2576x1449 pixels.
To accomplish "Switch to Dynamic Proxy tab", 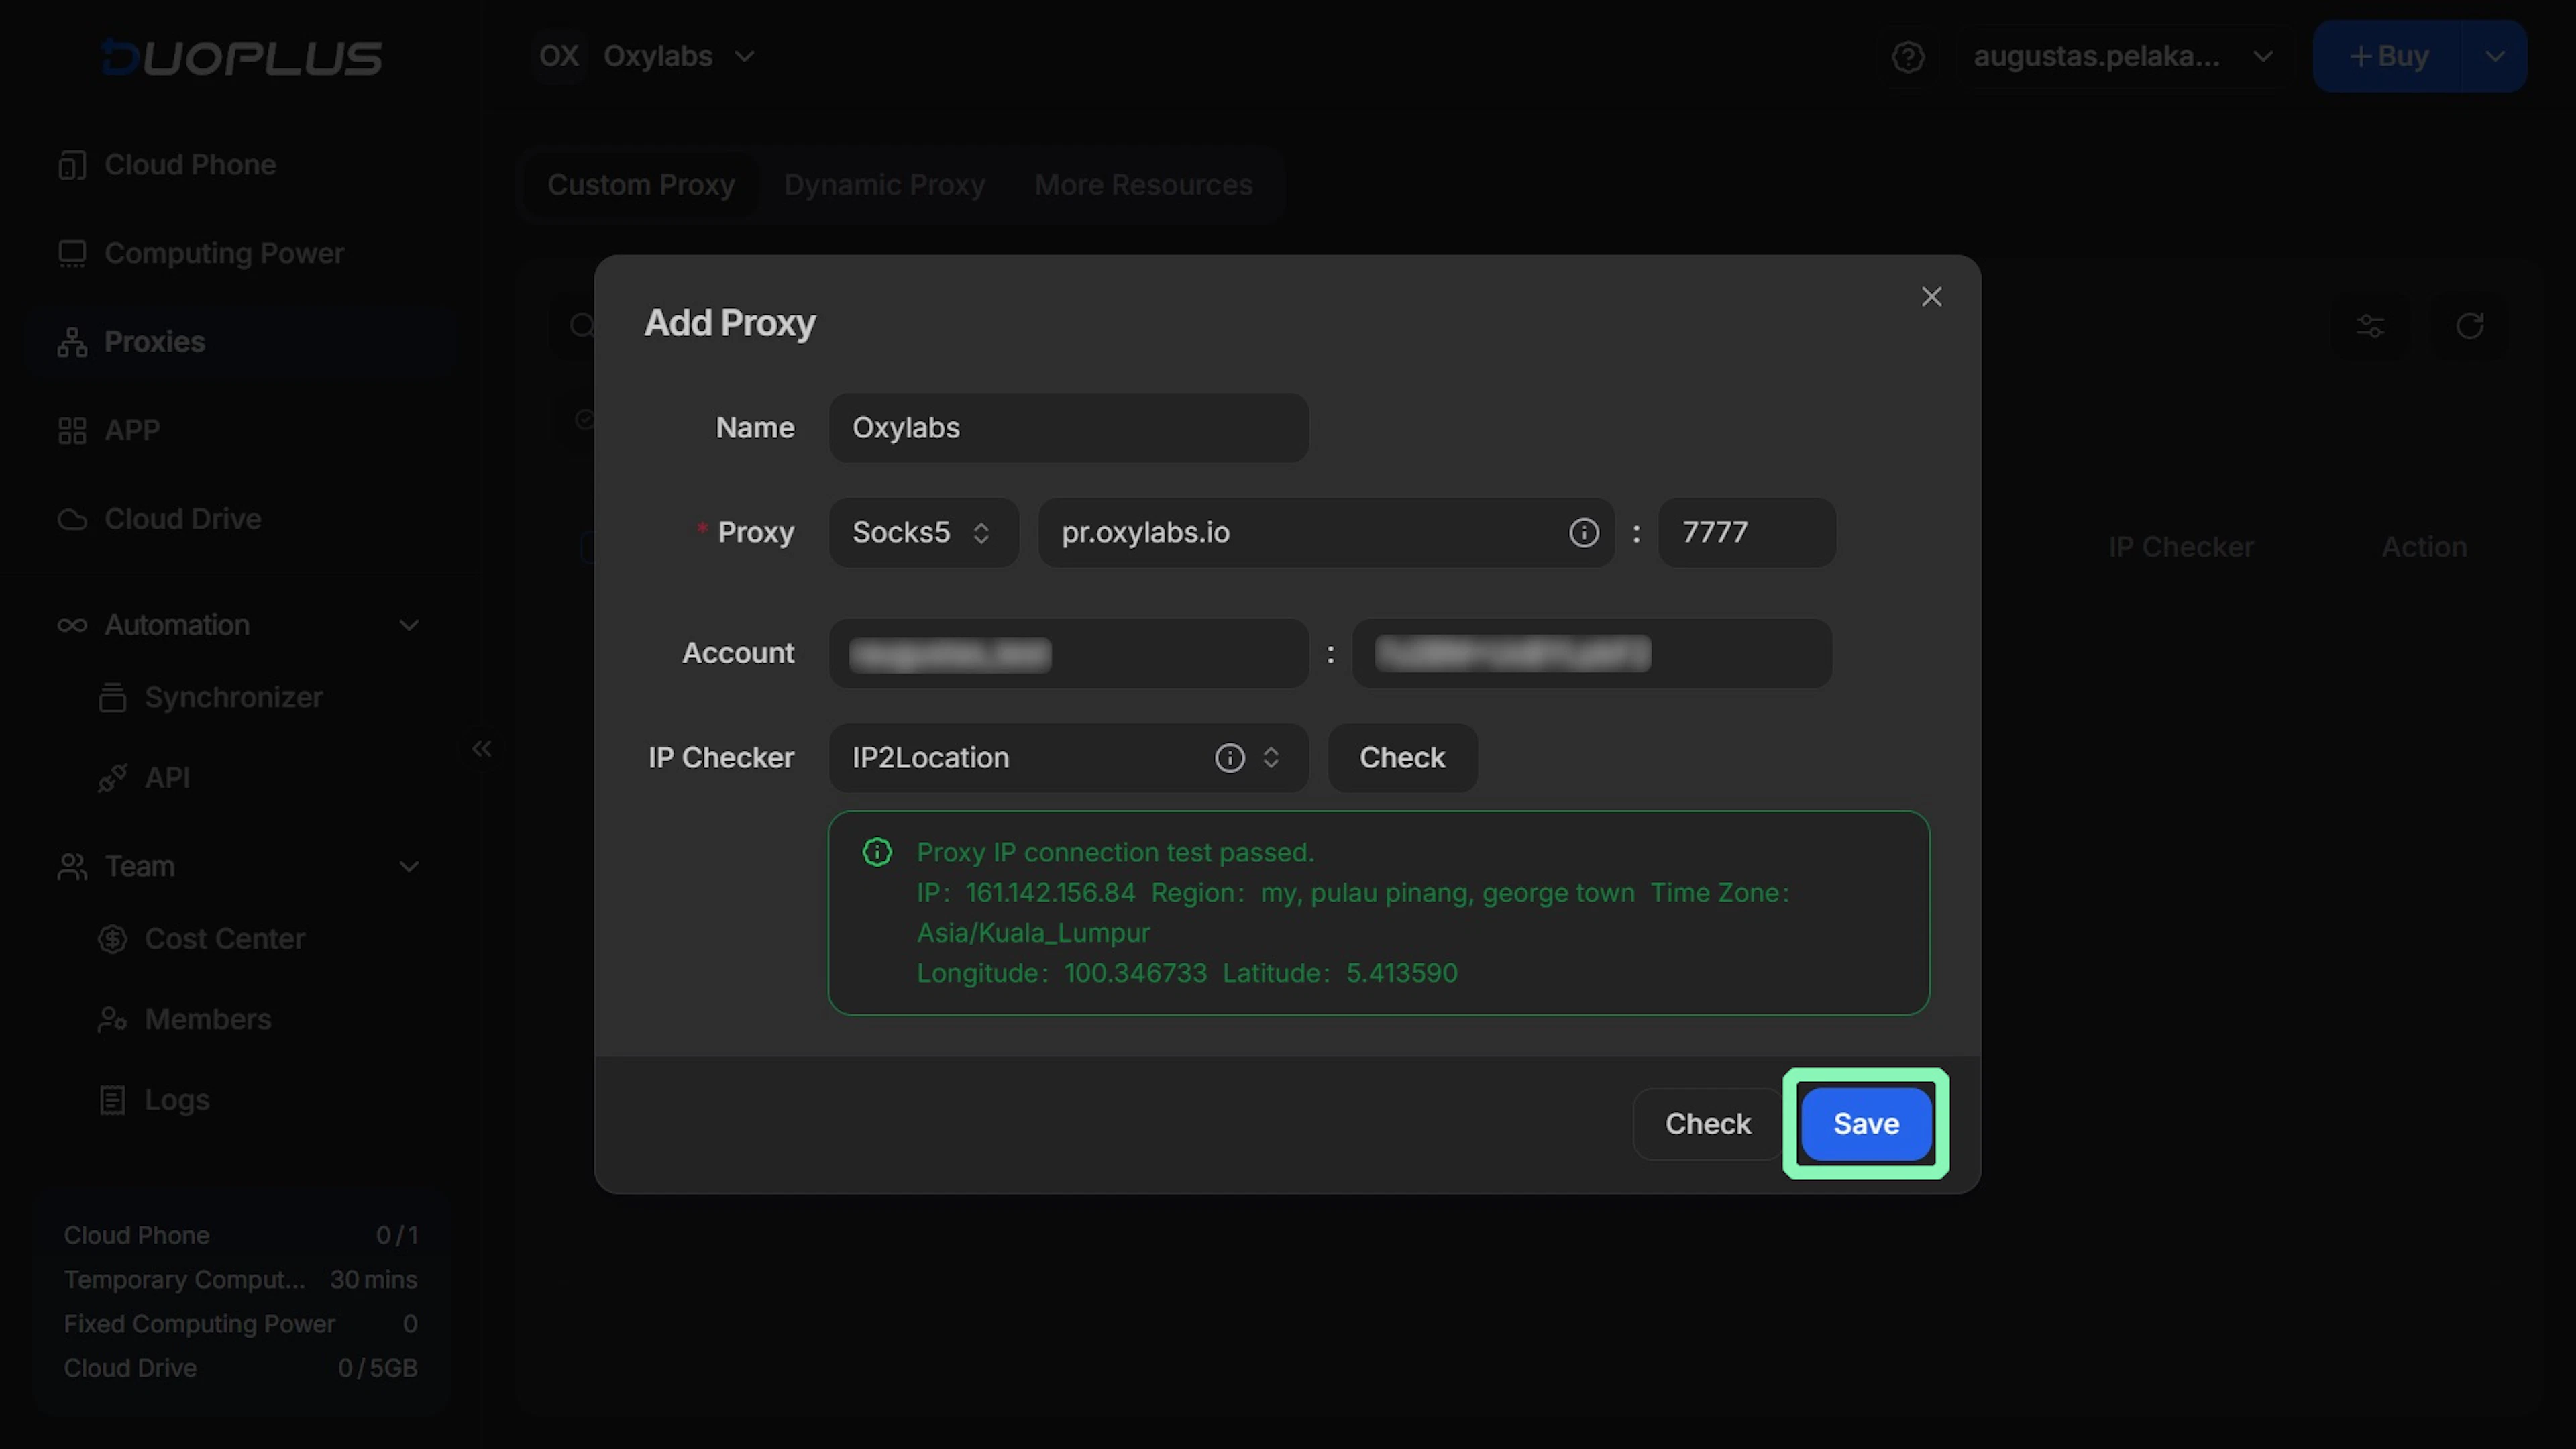I will coord(884,185).
